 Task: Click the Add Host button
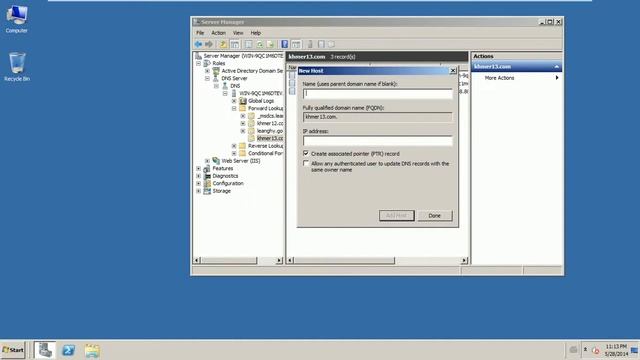tap(396, 216)
